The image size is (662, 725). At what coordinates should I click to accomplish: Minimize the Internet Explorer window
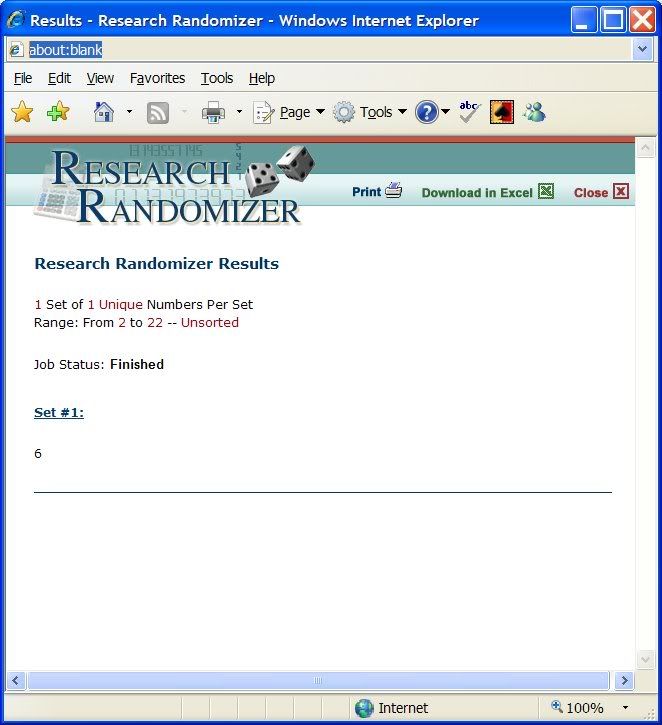pyautogui.click(x=583, y=20)
